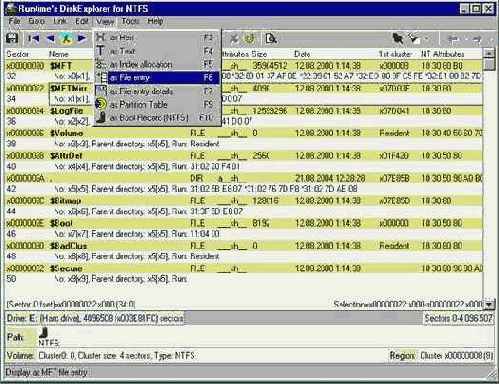Click the NTFS label in the Path bar
The image size is (499, 384).
(49, 342)
